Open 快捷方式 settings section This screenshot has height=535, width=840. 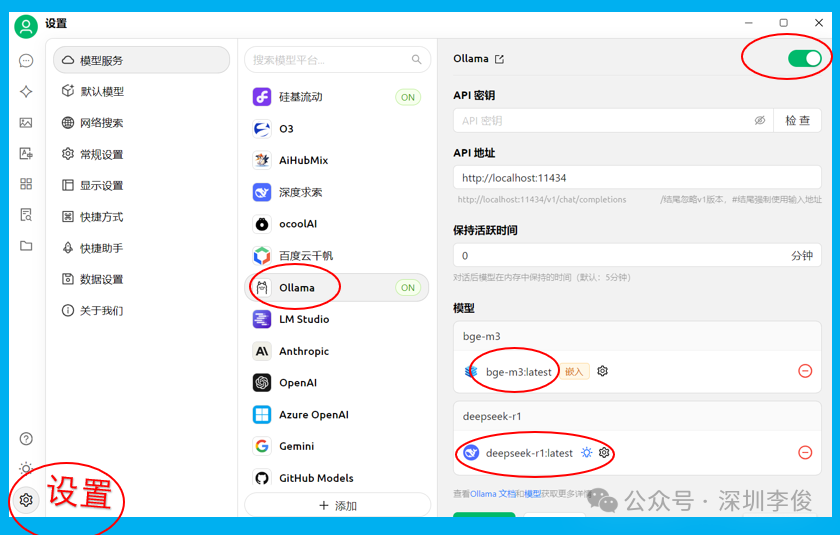coord(141,217)
